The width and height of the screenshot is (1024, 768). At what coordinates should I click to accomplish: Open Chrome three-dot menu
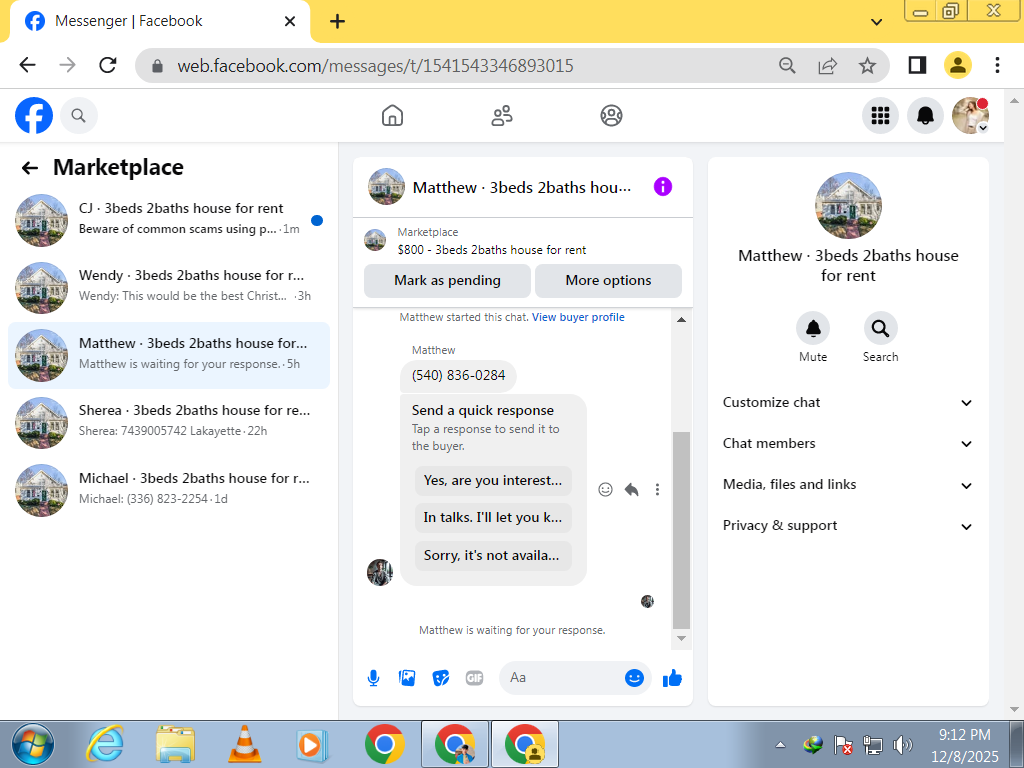(997, 65)
